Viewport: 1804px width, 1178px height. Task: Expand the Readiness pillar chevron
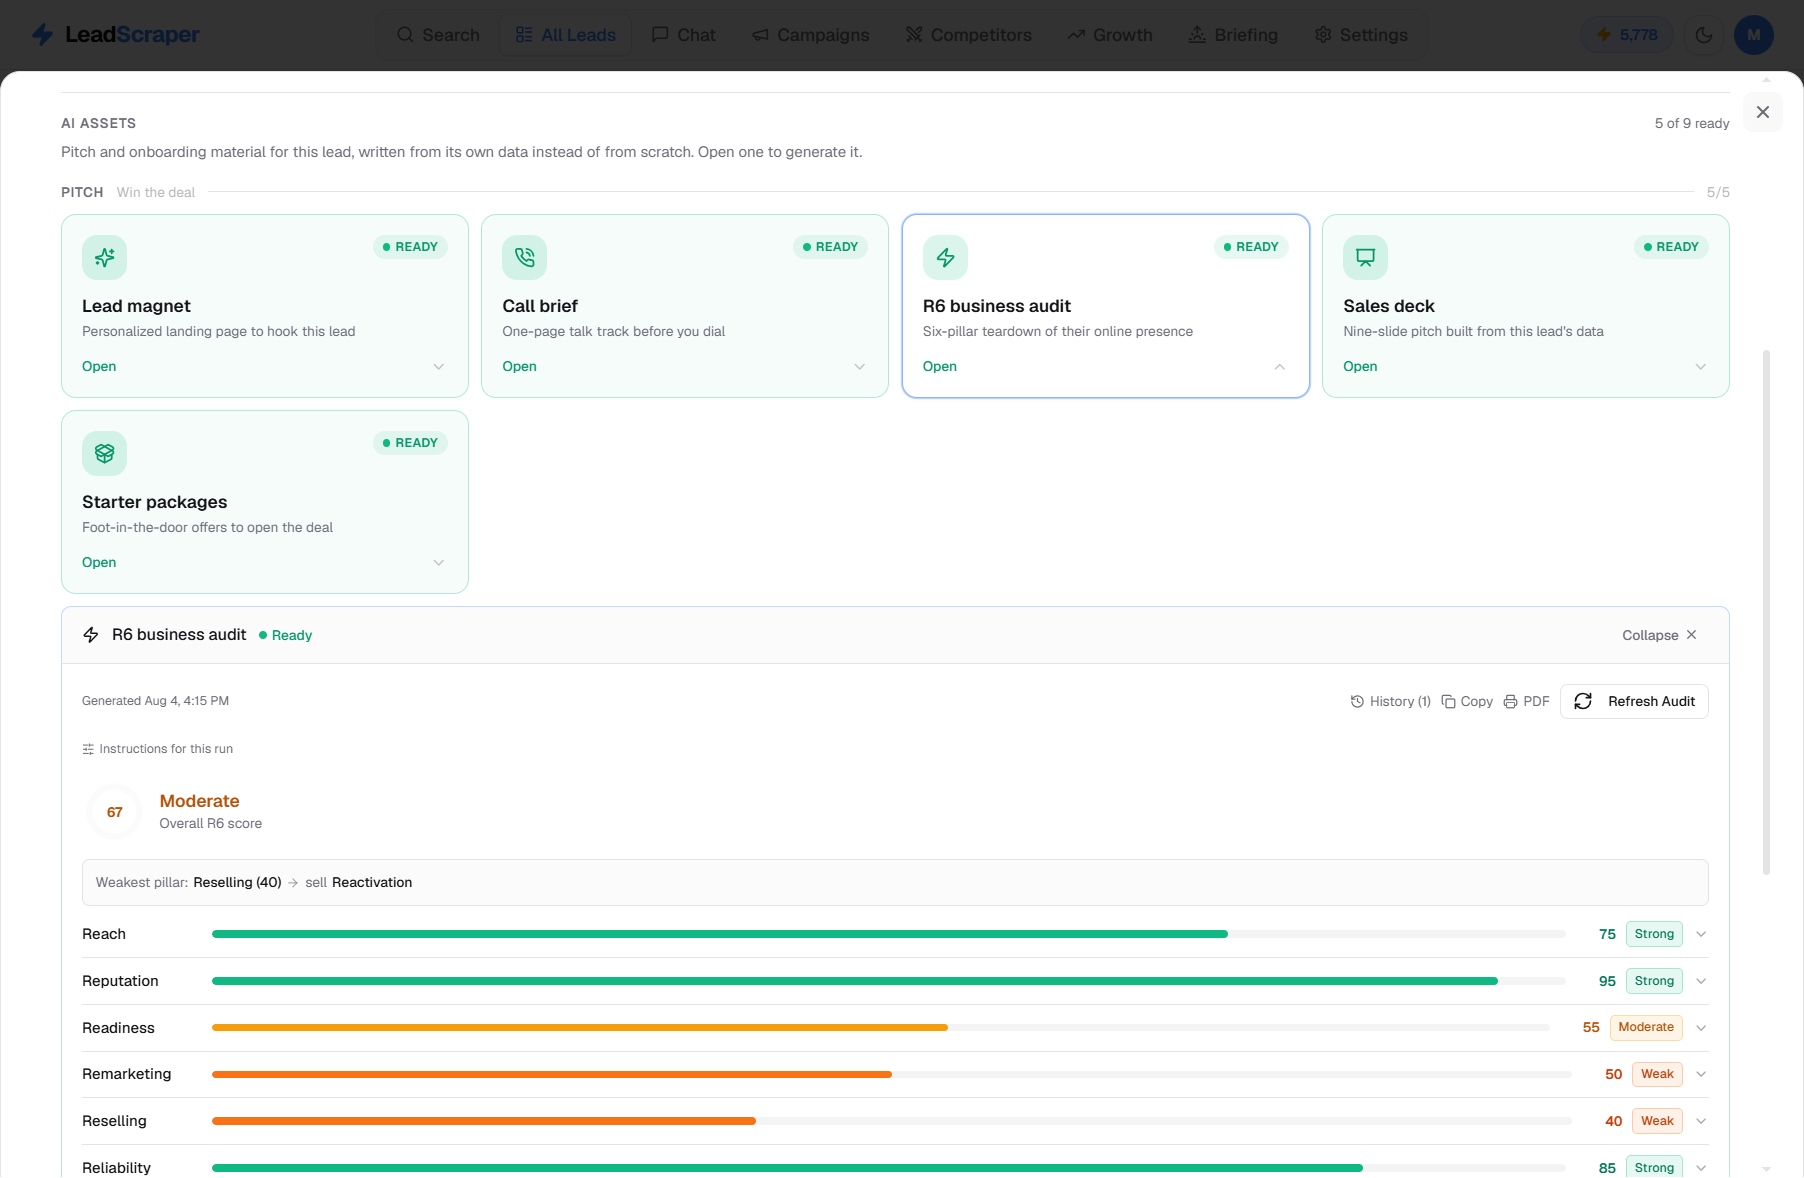pyautogui.click(x=1701, y=1028)
